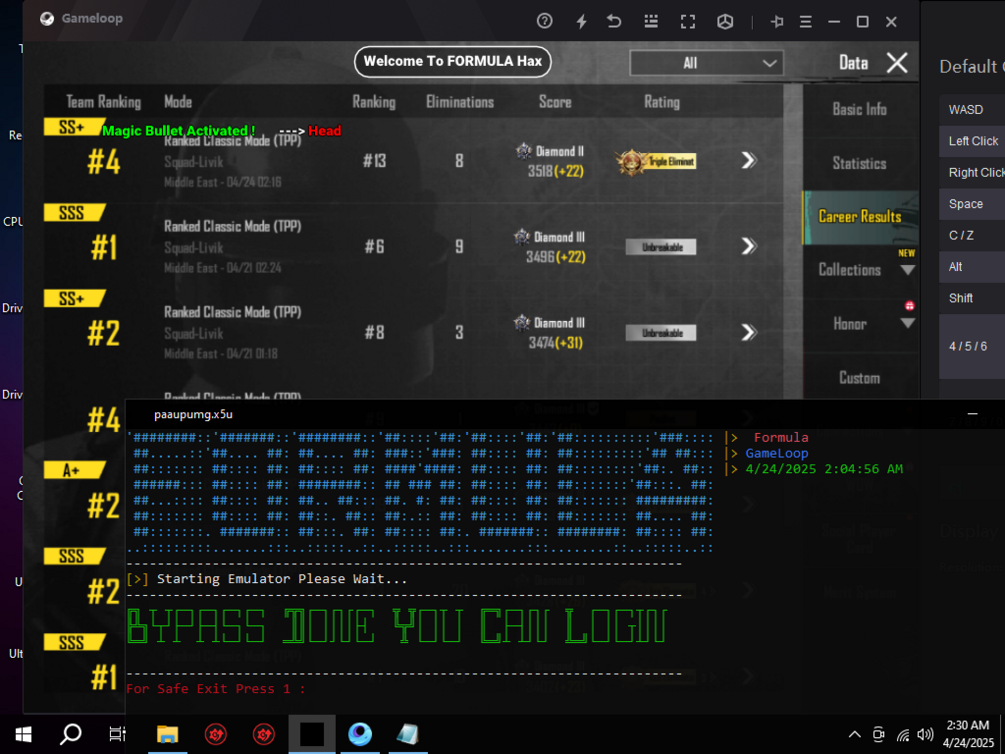Click the Gameloop logo in the title bar
The height and width of the screenshot is (754, 1005).
(x=47, y=19)
